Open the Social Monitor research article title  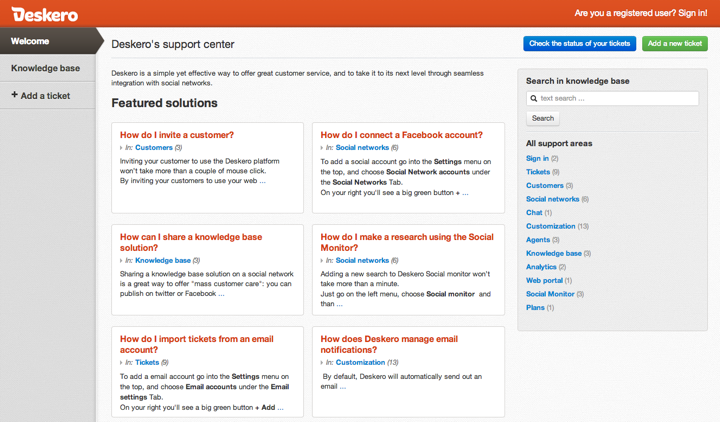click(x=407, y=242)
